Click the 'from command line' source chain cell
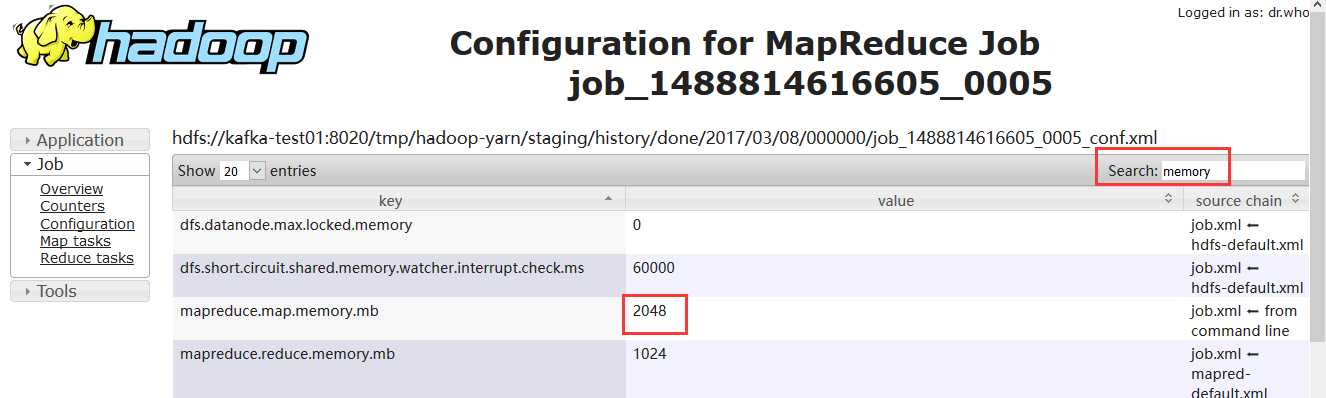Image resolution: width=1326 pixels, height=398 pixels. pyautogui.click(x=1245, y=320)
